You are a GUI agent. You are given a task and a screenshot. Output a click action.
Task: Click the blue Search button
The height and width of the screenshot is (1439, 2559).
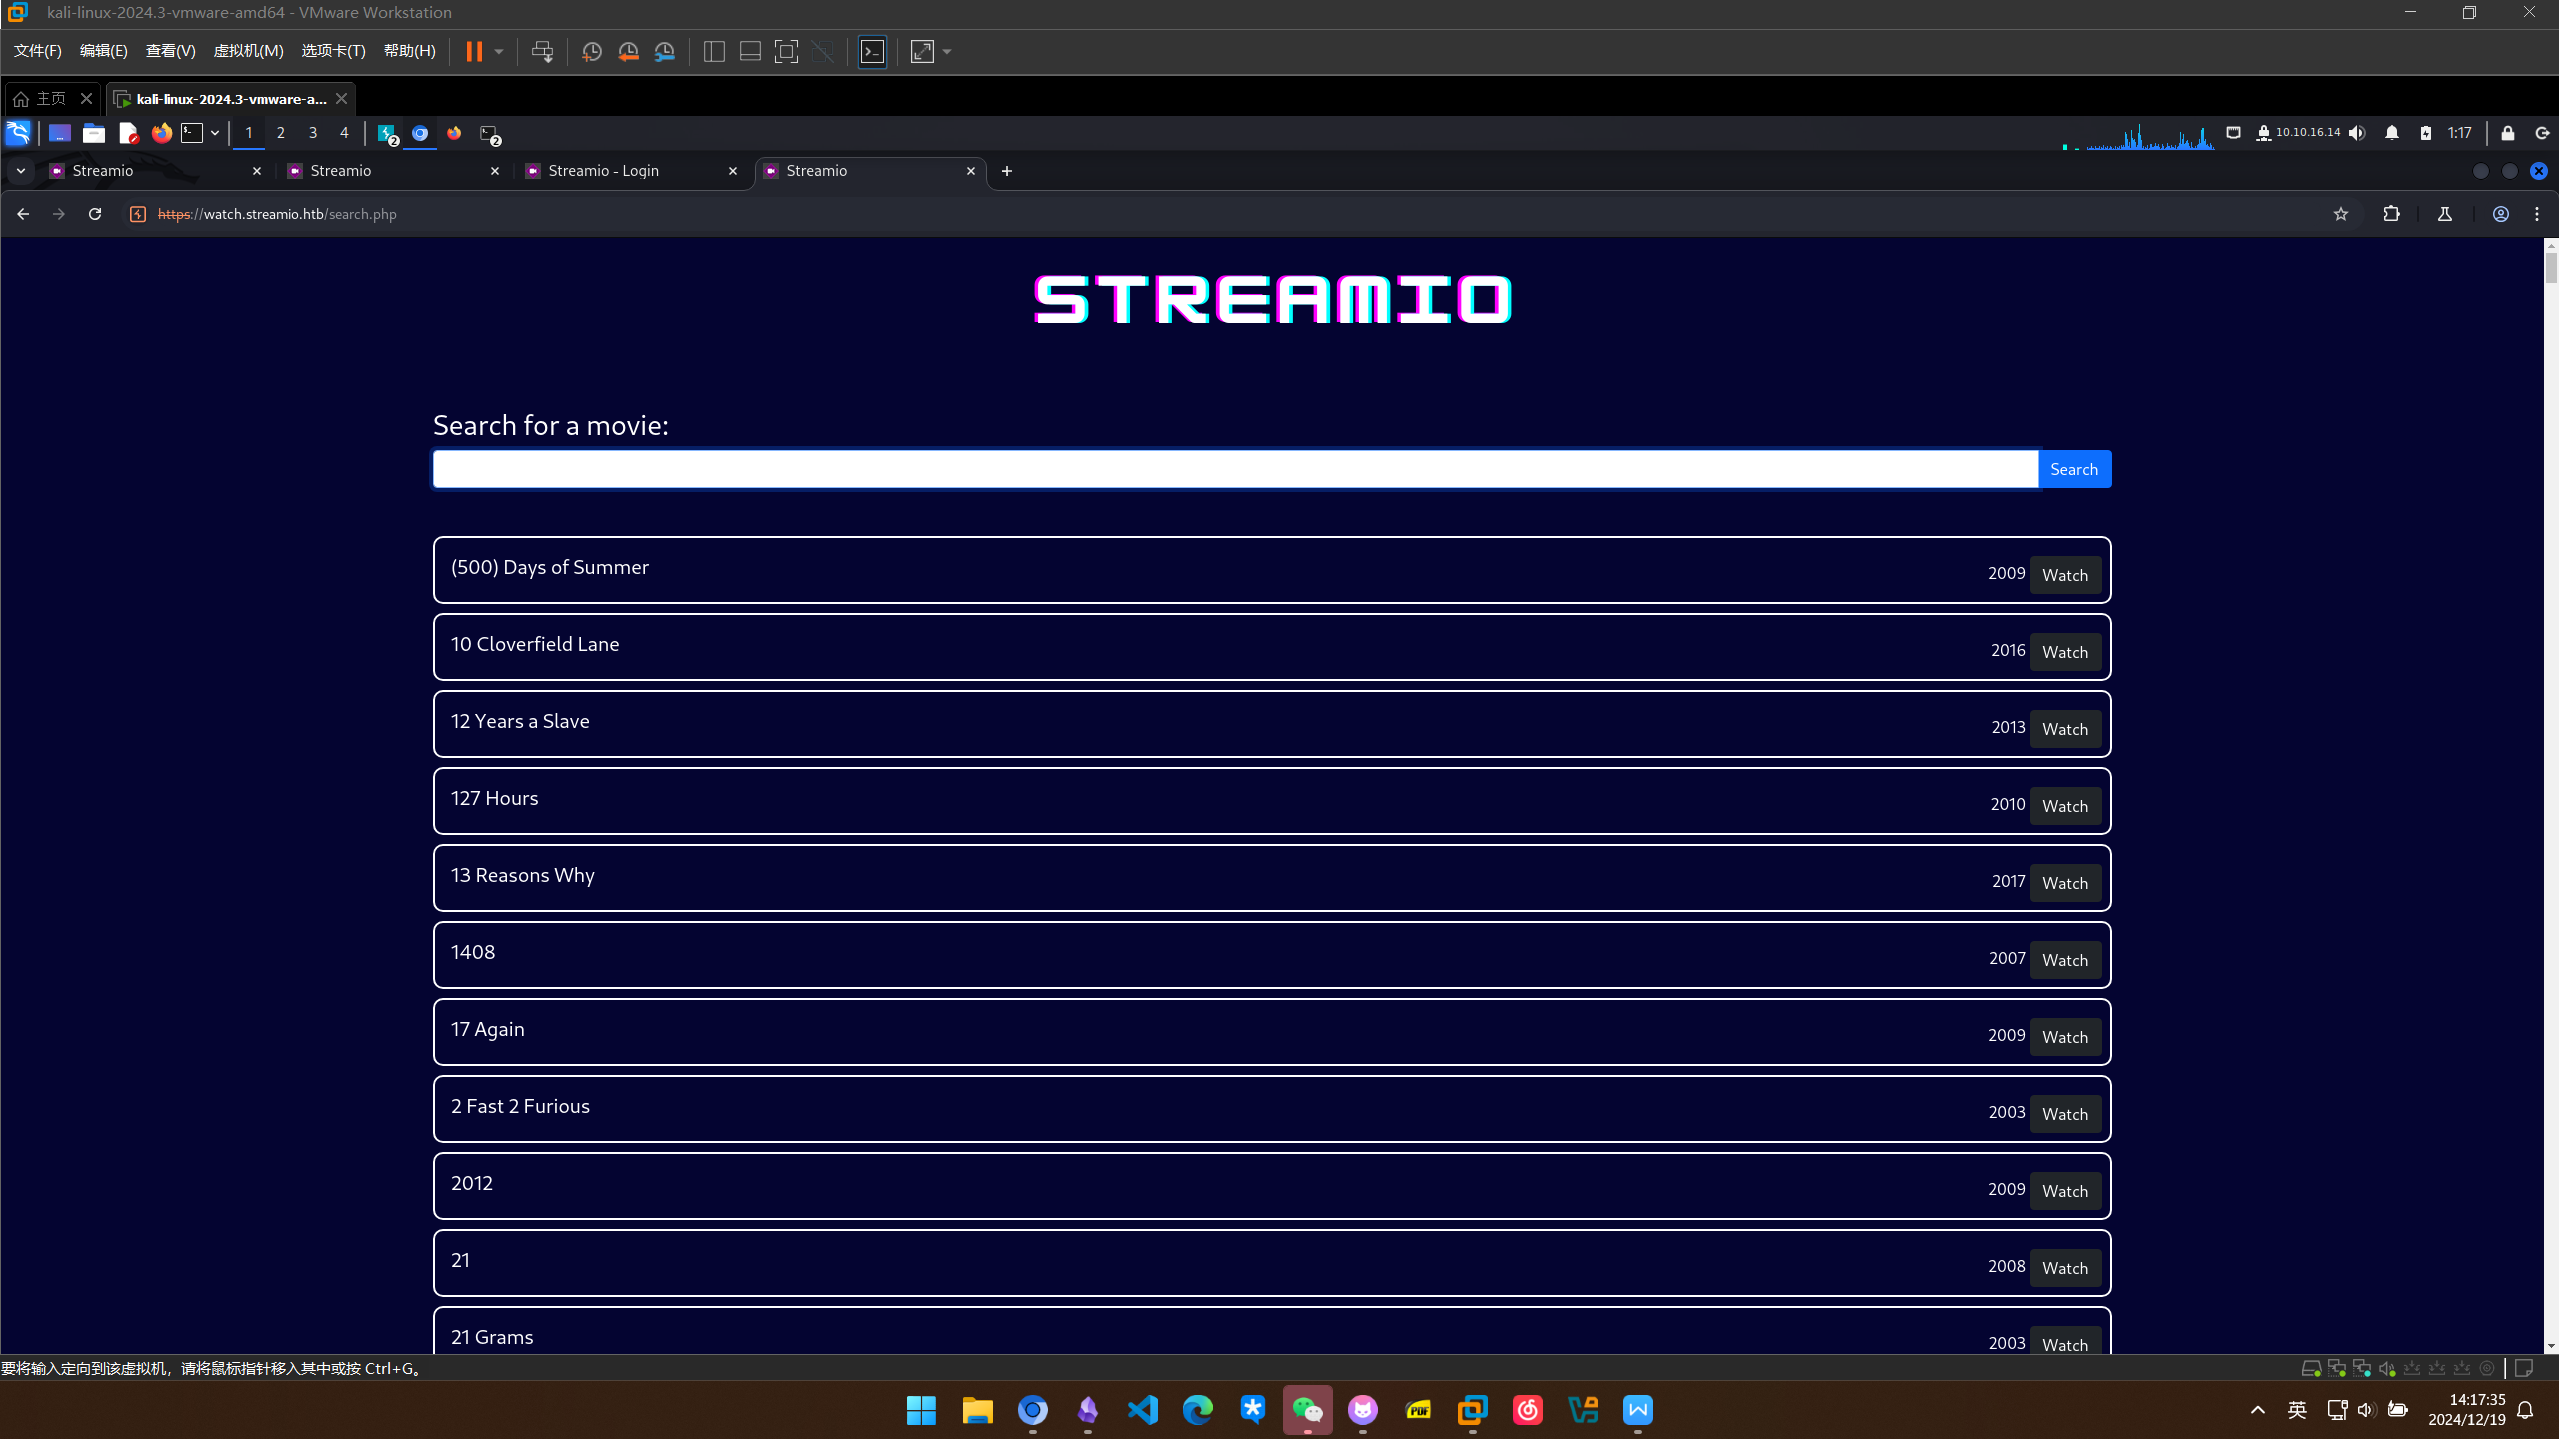[x=2073, y=469]
